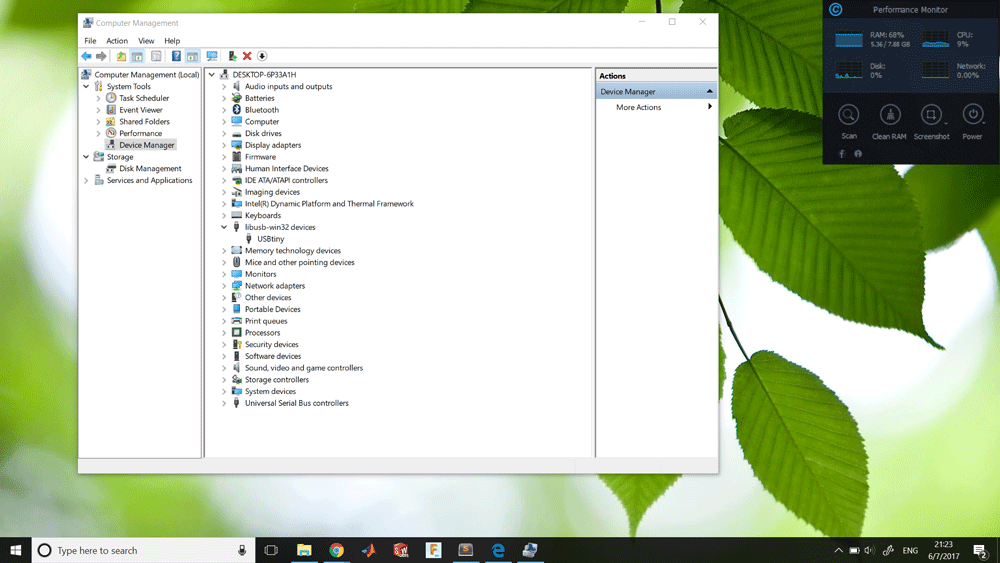1000x563 pixels.
Task: Click the Update device driver toolbar icon
Action: pyautogui.click(x=232, y=56)
